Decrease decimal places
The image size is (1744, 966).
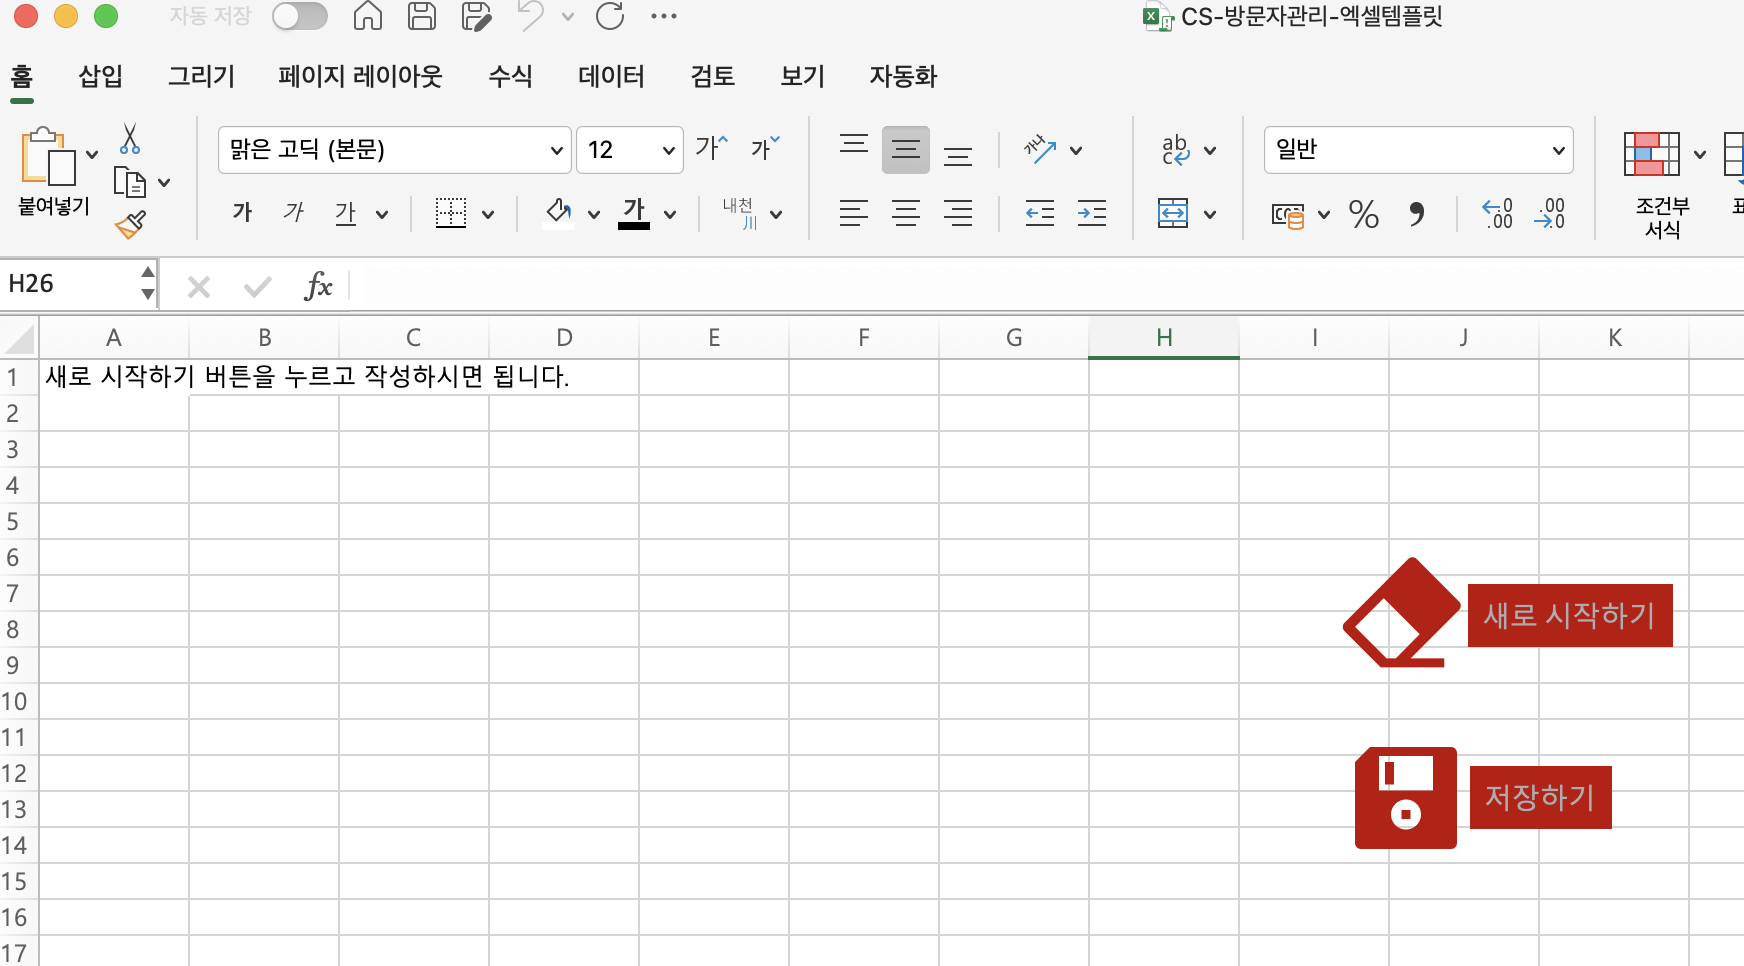click(1549, 213)
